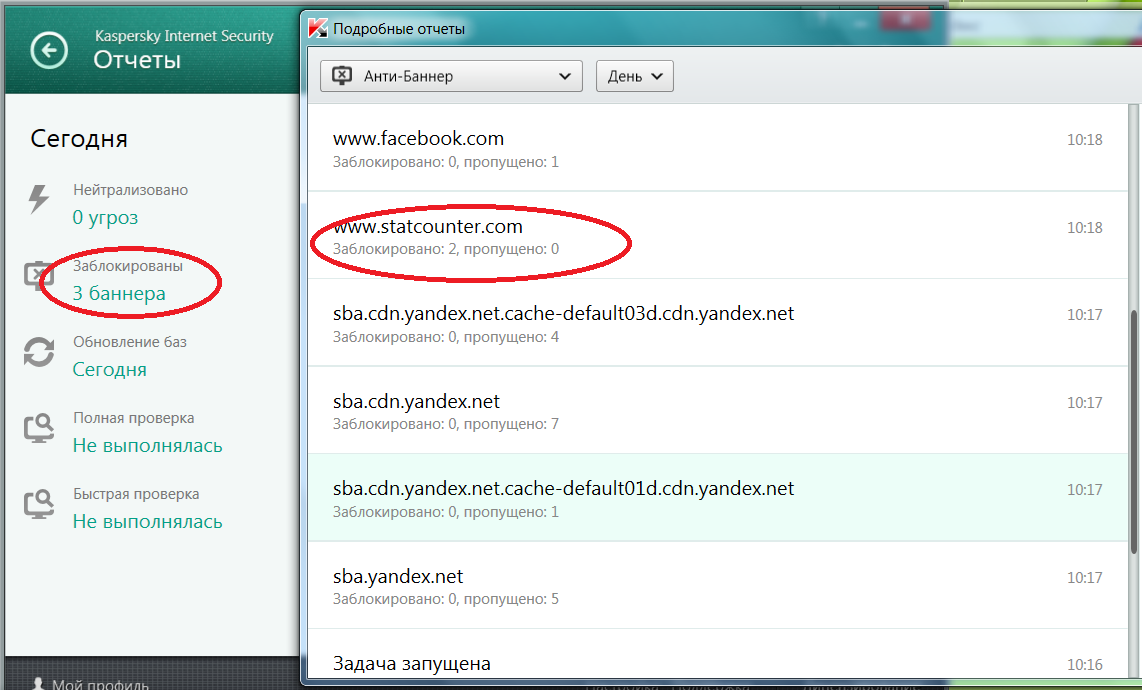Click the 'Сегодня' database update link
1142x690 pixels.
tap(109, 369)
